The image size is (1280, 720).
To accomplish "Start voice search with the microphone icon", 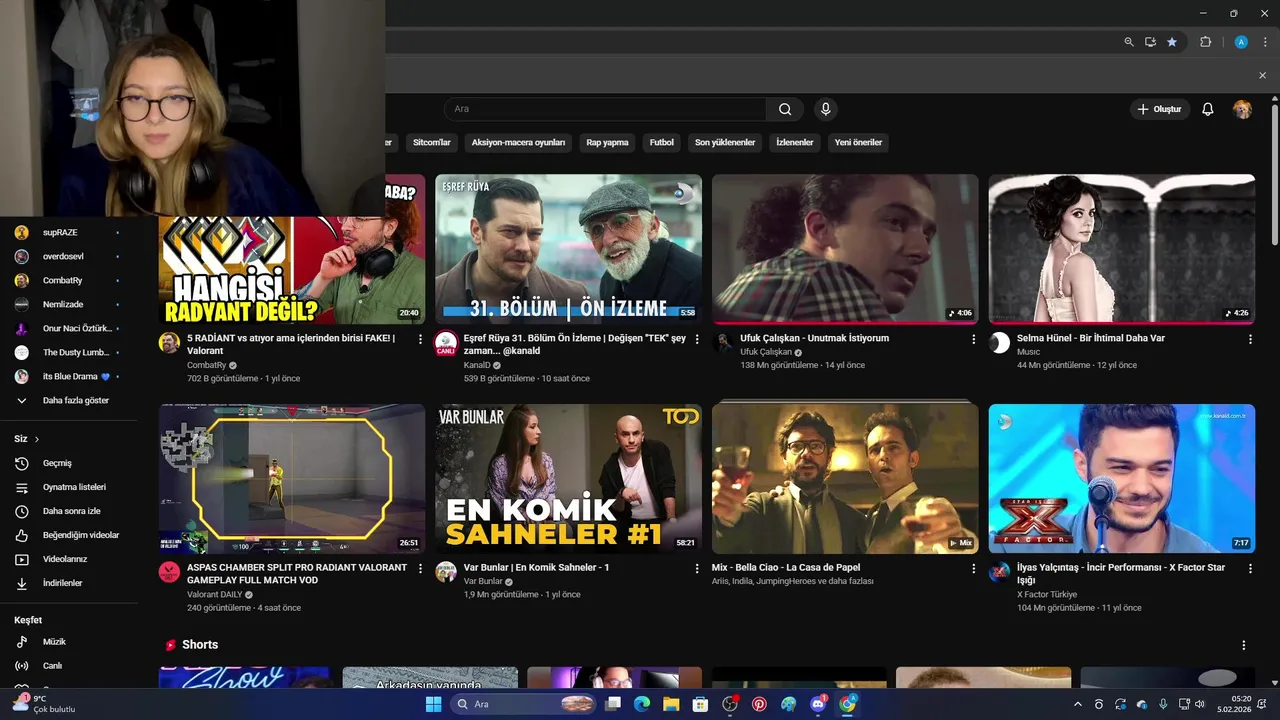I will click(825, 109).
